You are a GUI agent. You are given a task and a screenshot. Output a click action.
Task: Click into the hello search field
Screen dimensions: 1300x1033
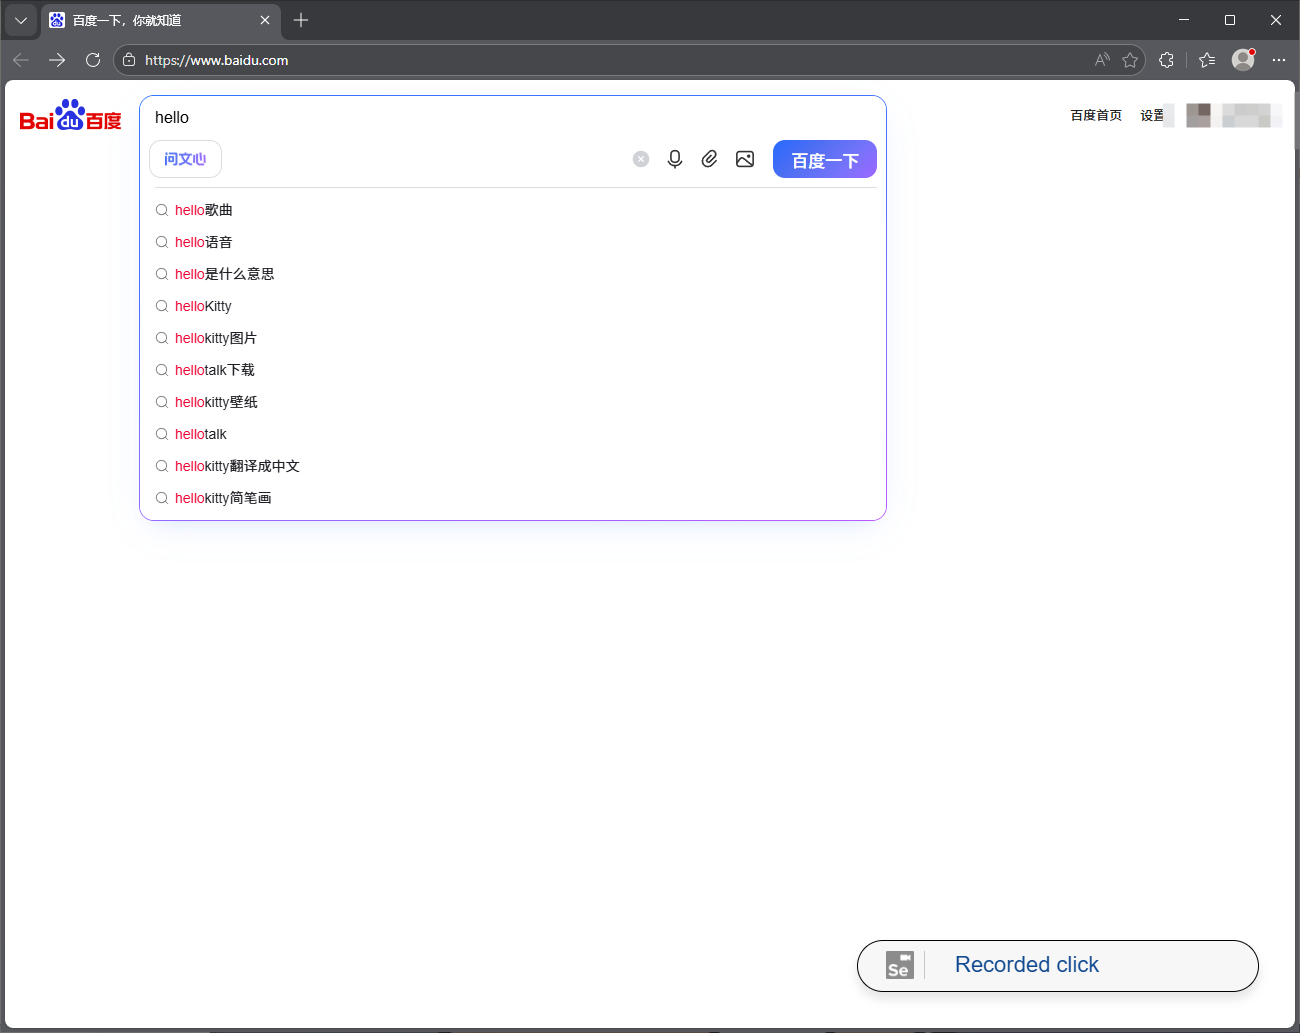[512, 117]
